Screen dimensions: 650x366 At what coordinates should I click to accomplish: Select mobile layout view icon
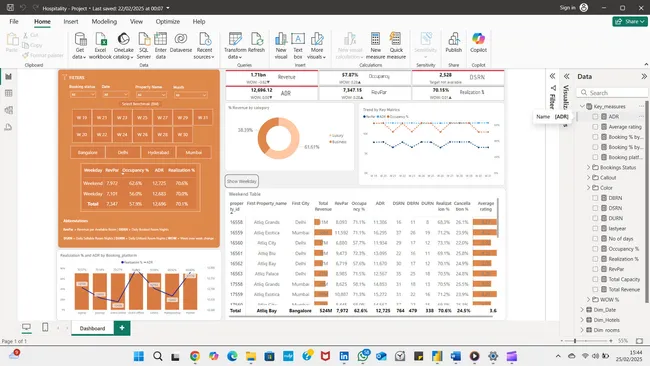[x=45, y=327]
